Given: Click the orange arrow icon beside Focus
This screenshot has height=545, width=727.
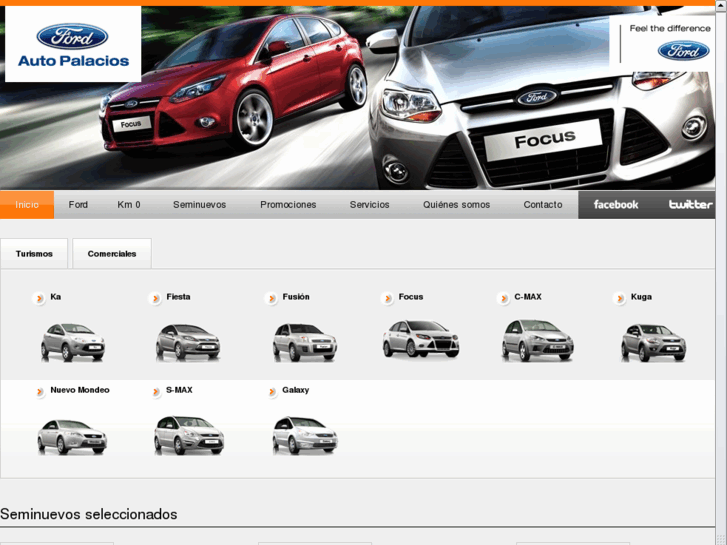Looking at the screenshot, I should 388,298.
